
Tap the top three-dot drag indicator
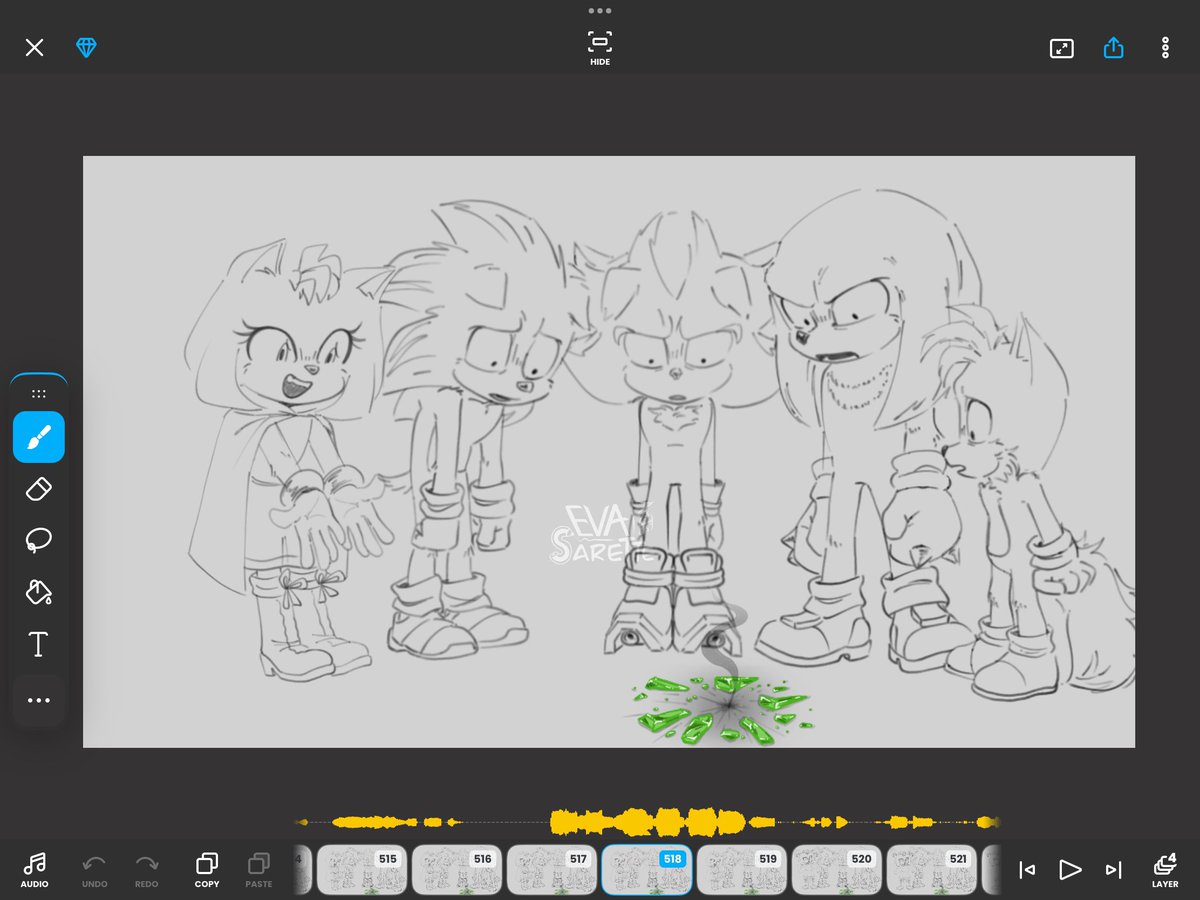point(600,10)
